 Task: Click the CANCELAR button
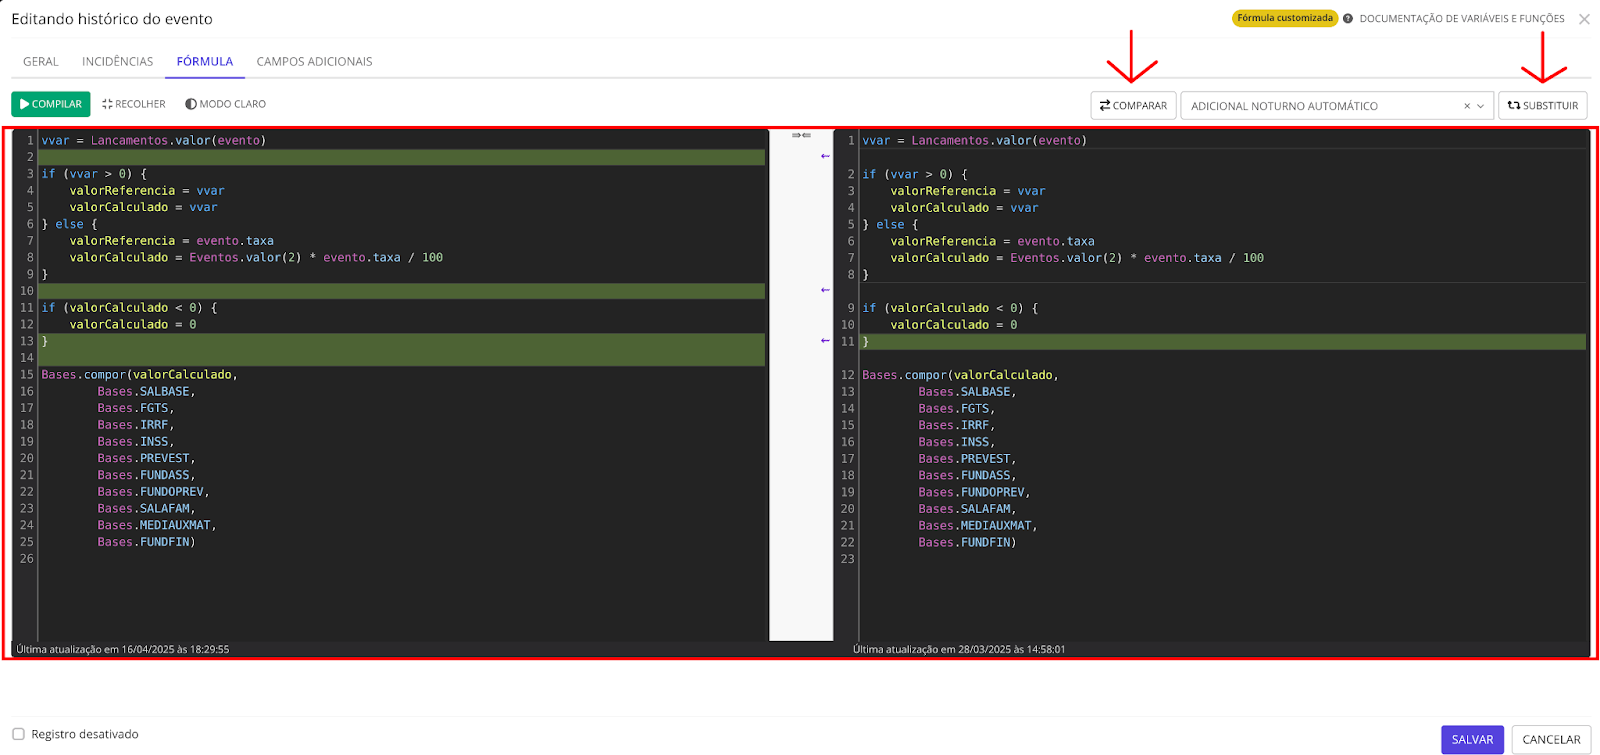1551,740
